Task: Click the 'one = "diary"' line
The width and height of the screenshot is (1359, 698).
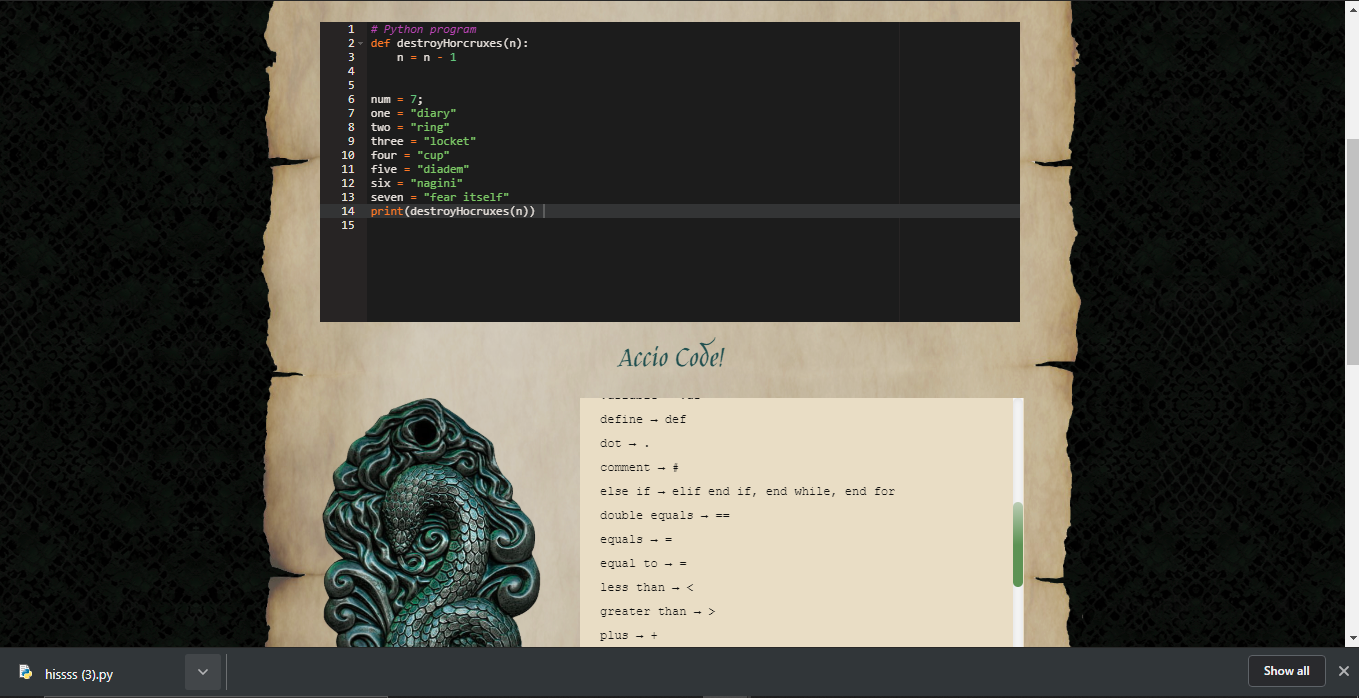Action: point(413,113)
